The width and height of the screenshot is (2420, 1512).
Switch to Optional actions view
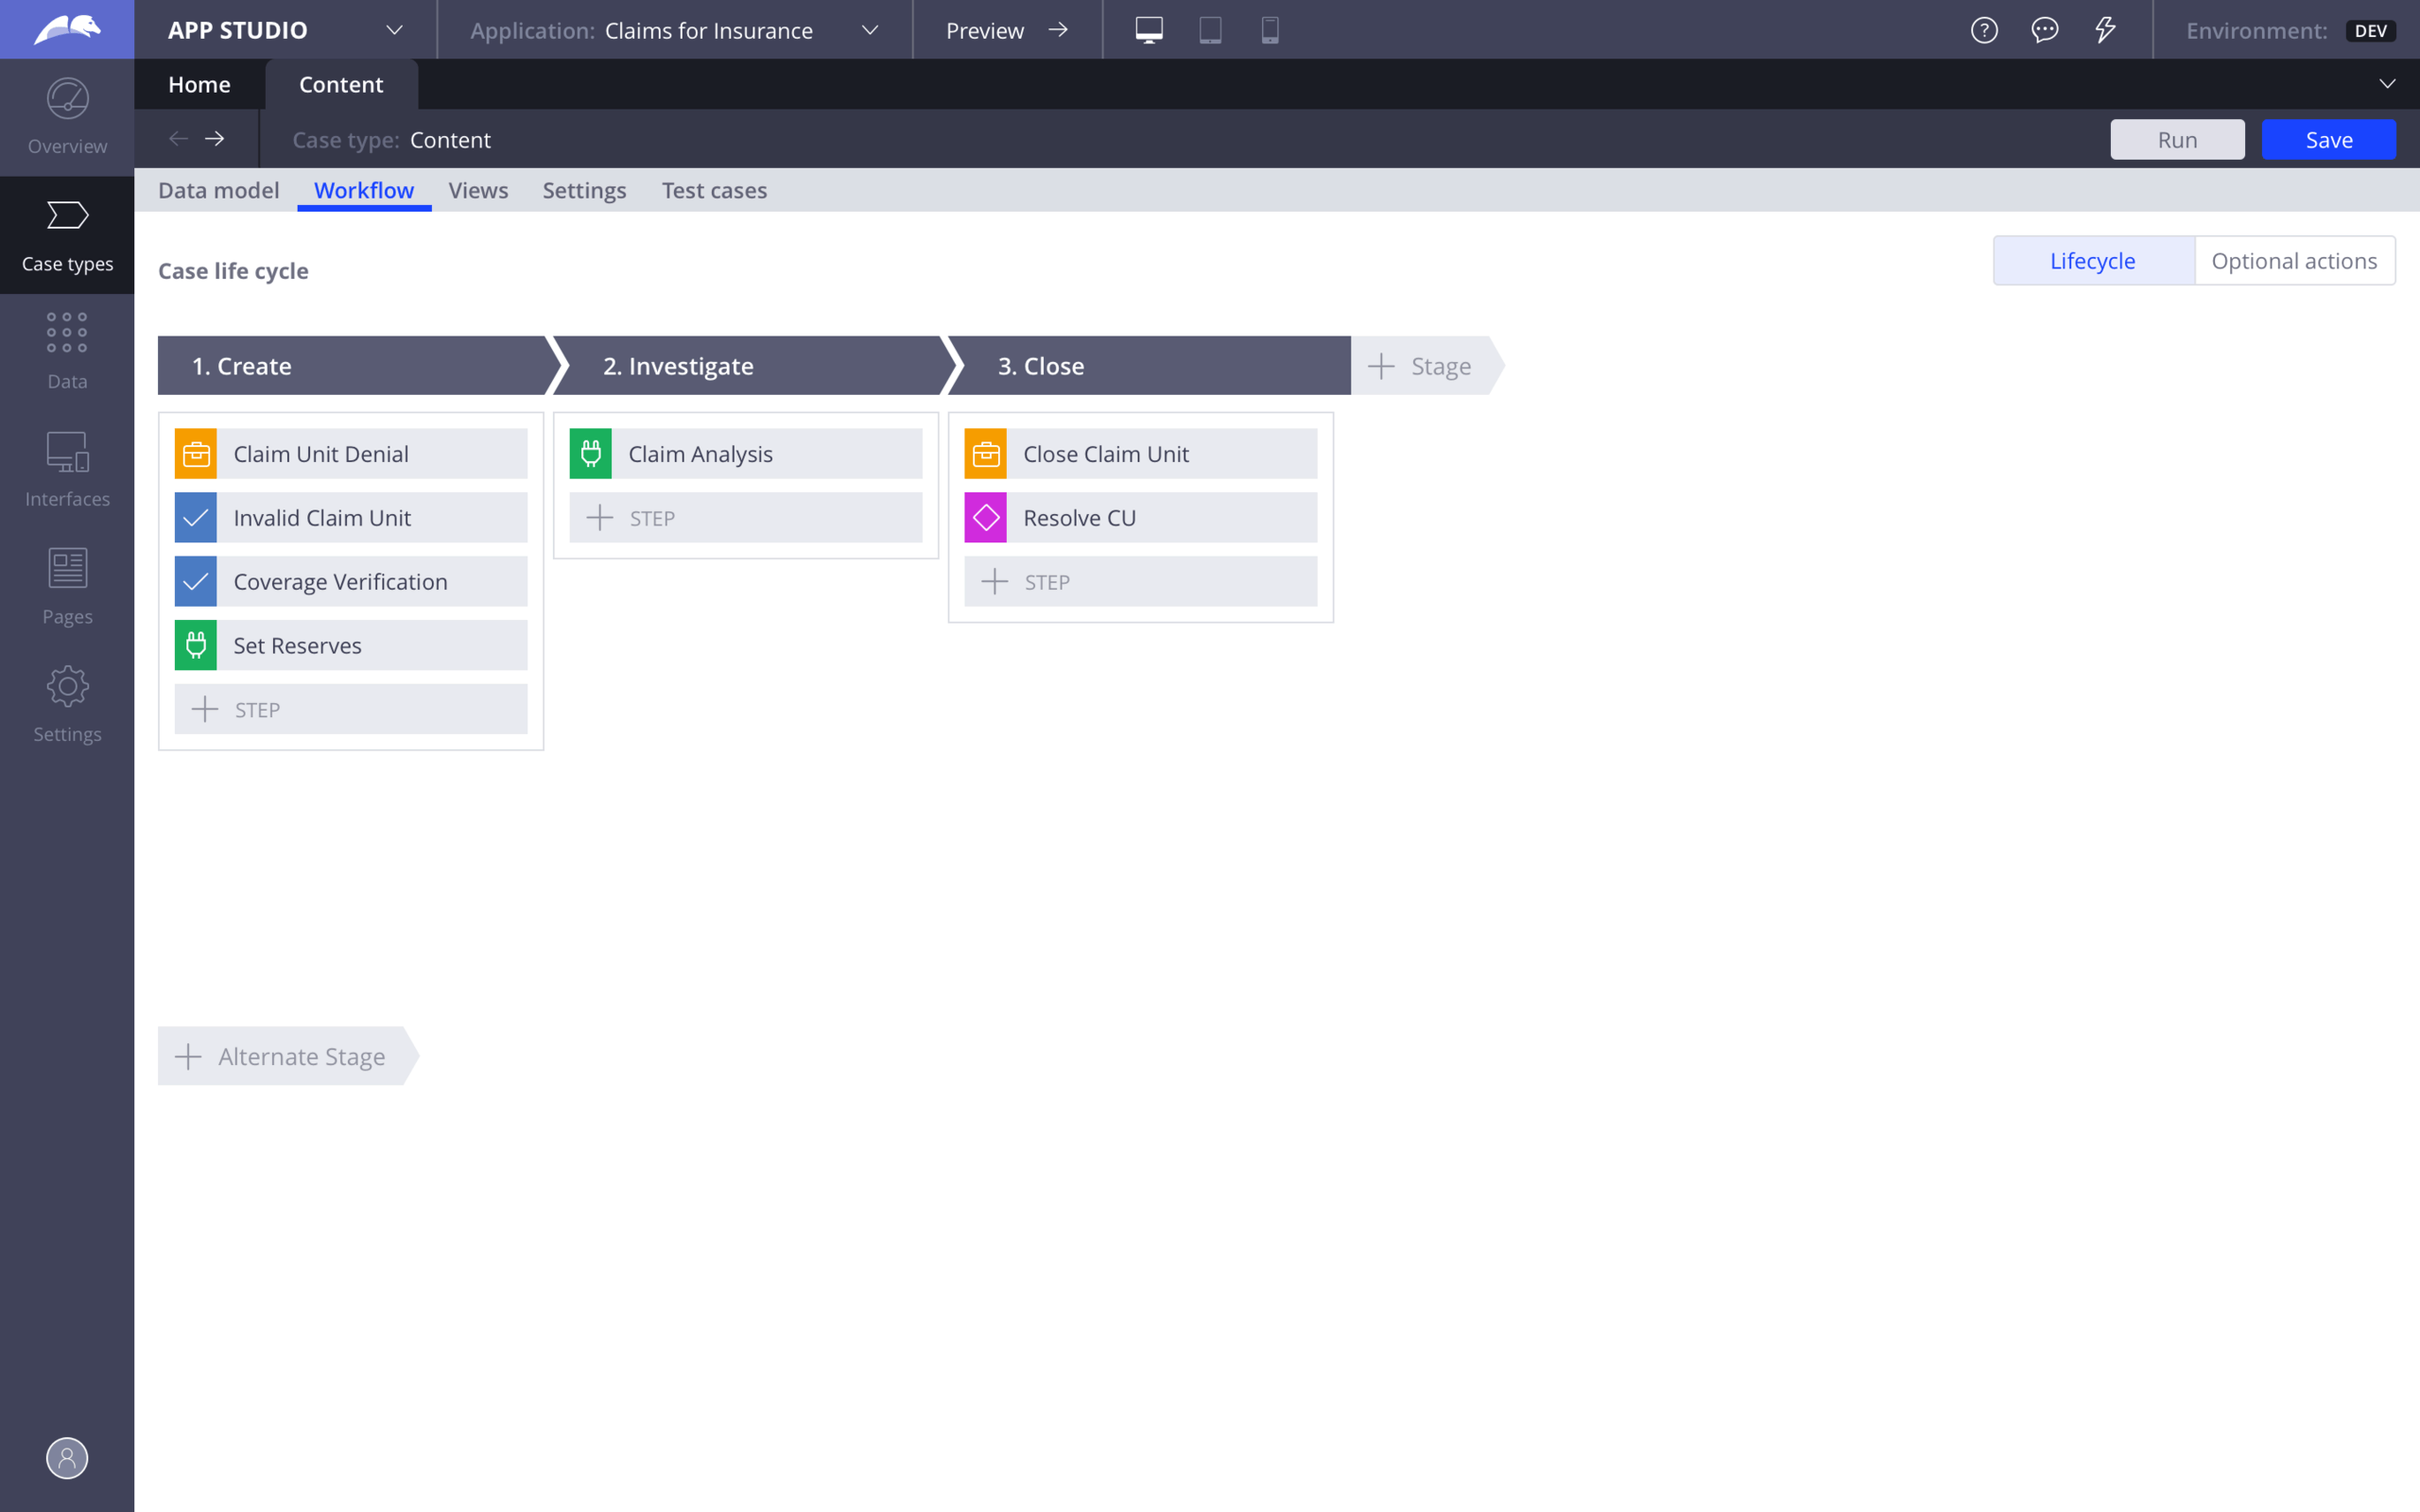pyautogui.click(x=2294, y=261)
